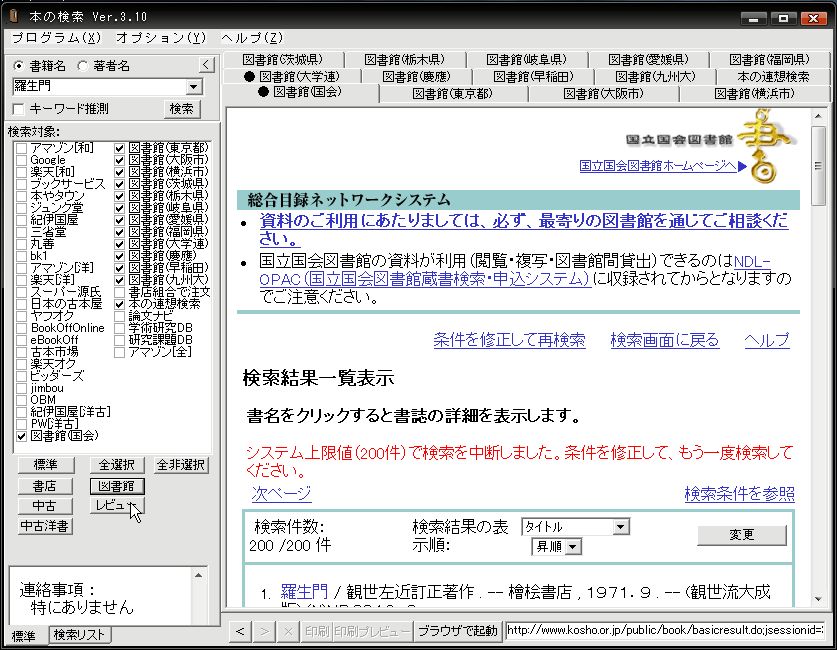Click the 検索 search button

[181, 109]
